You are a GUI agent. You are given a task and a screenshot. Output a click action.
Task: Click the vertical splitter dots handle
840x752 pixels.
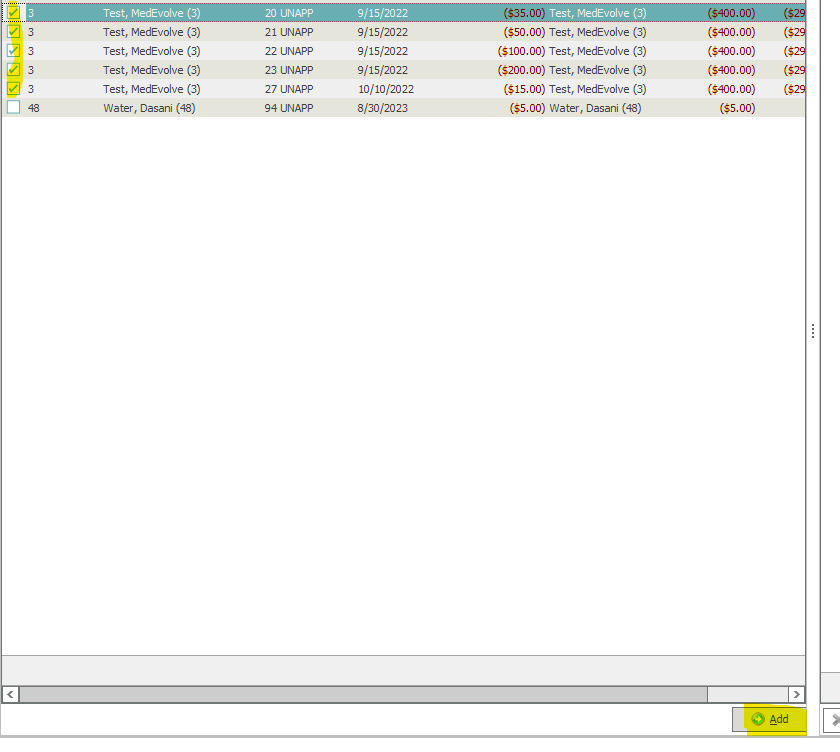point(813,331)
